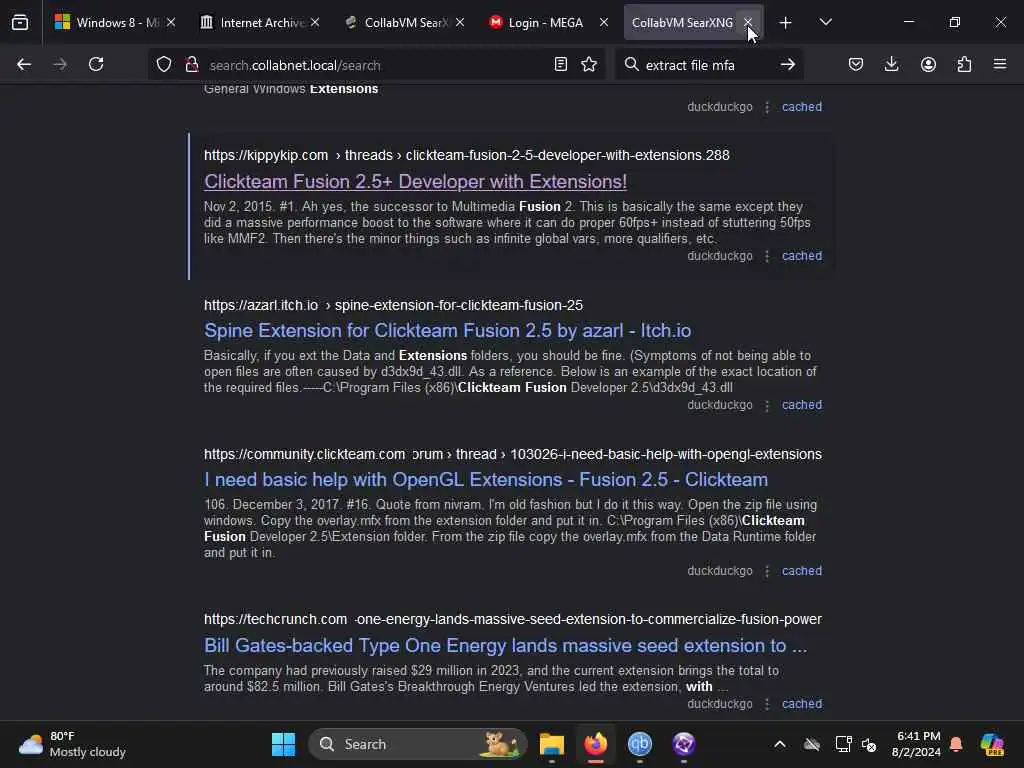Screen dimensions: 1024x768
Task: Click techcrunch.com result URL text
Action: point(513,619)
